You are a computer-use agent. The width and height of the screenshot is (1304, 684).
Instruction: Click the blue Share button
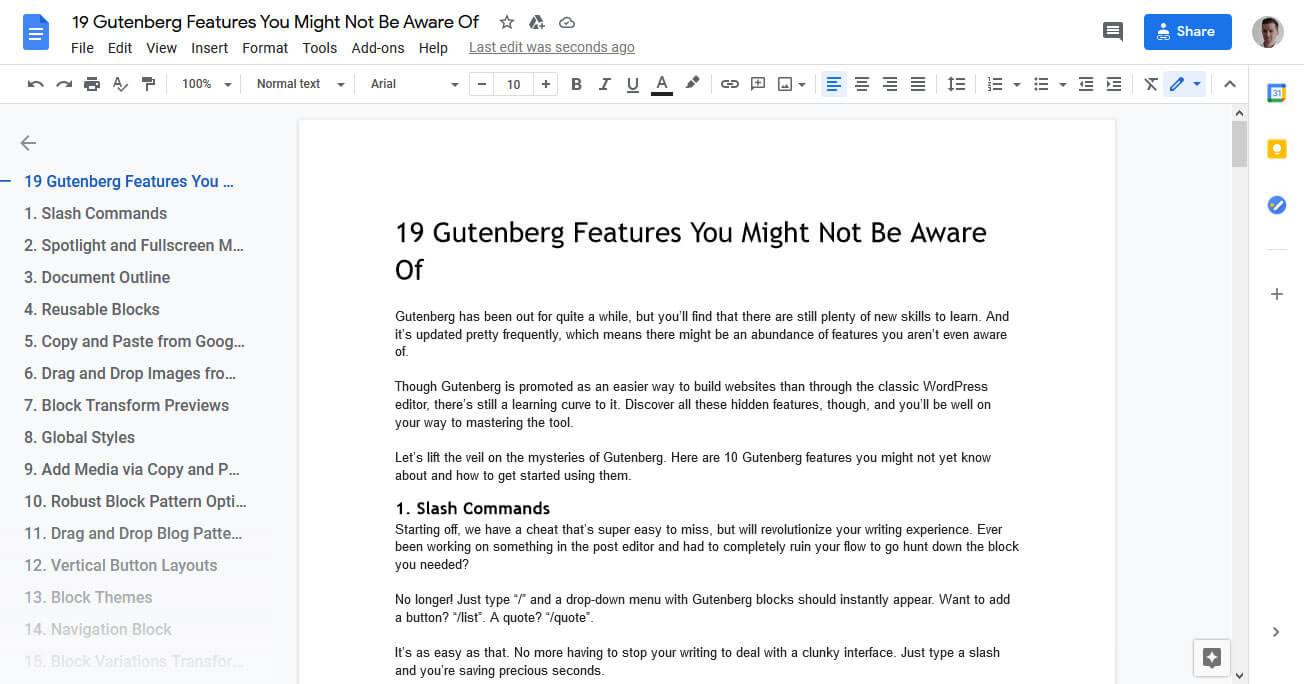coord(1188,32)
